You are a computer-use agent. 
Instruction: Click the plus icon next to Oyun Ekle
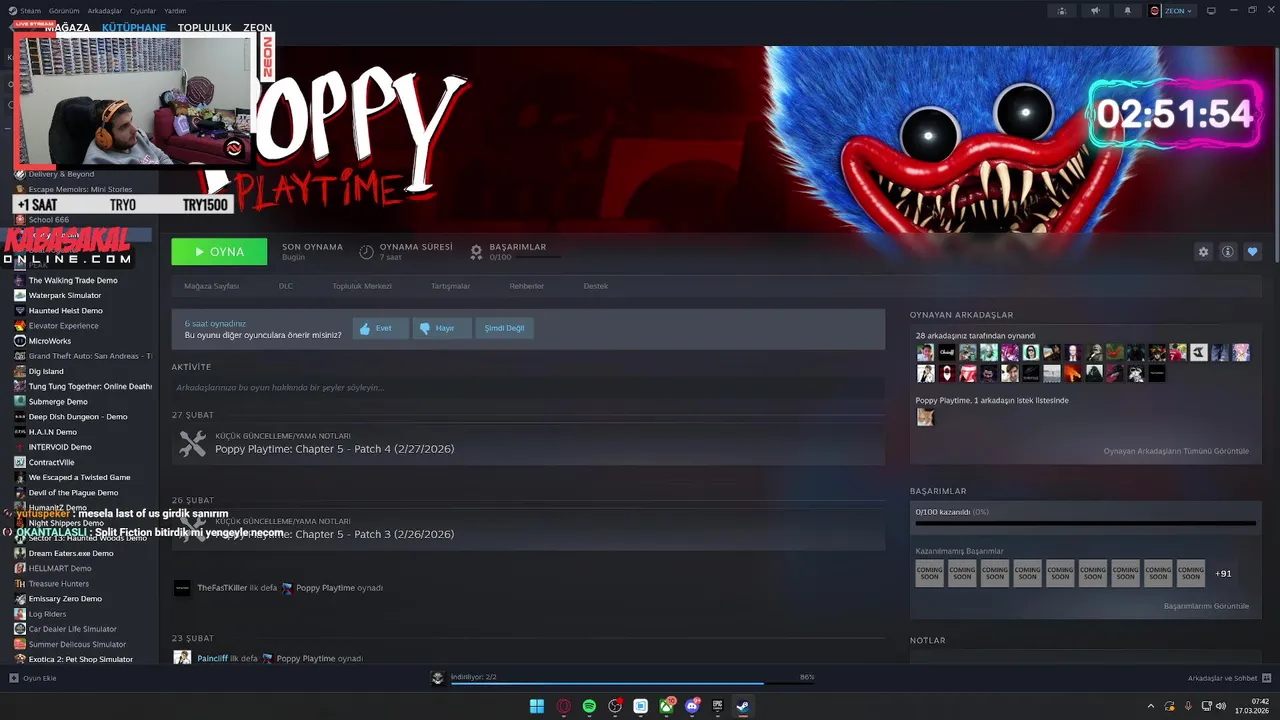pos(14,678)
